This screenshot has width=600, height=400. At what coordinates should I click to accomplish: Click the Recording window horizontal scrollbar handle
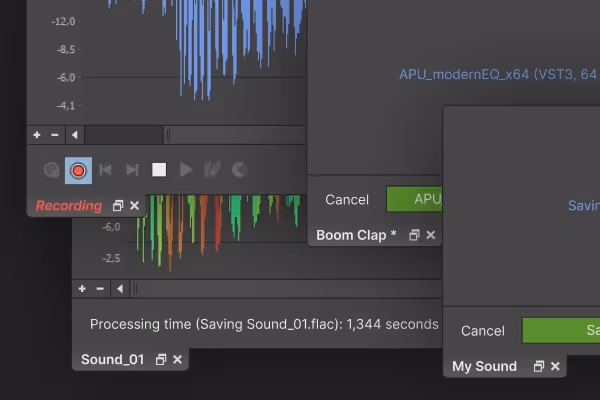(168, 135)
